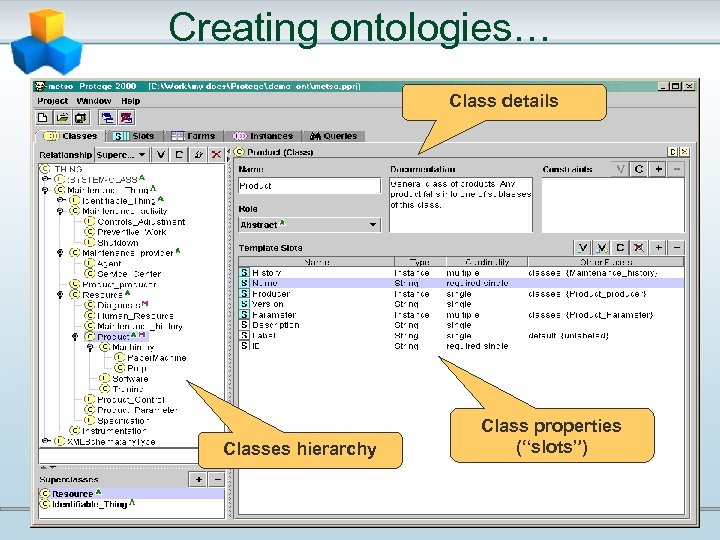Collapse the Machinery tree node

[x=91, y=347]
